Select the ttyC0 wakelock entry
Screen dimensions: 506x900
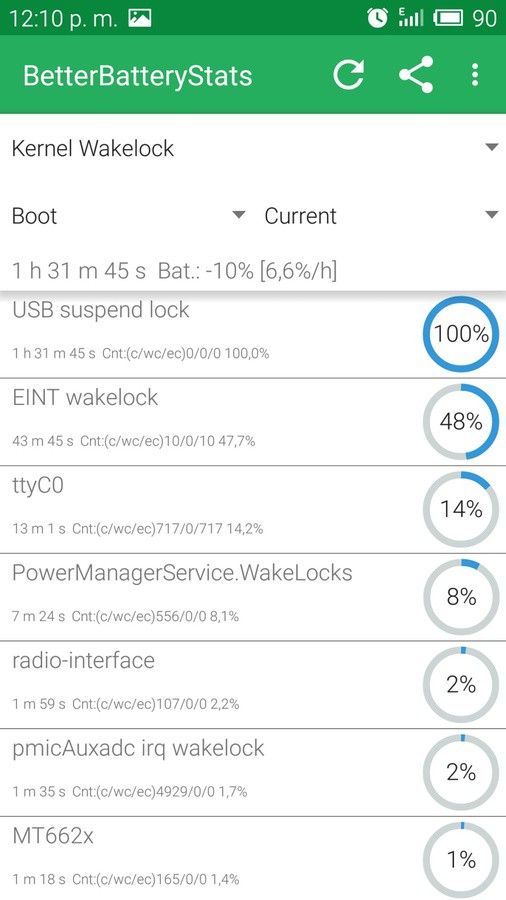[x=253, y=510]
